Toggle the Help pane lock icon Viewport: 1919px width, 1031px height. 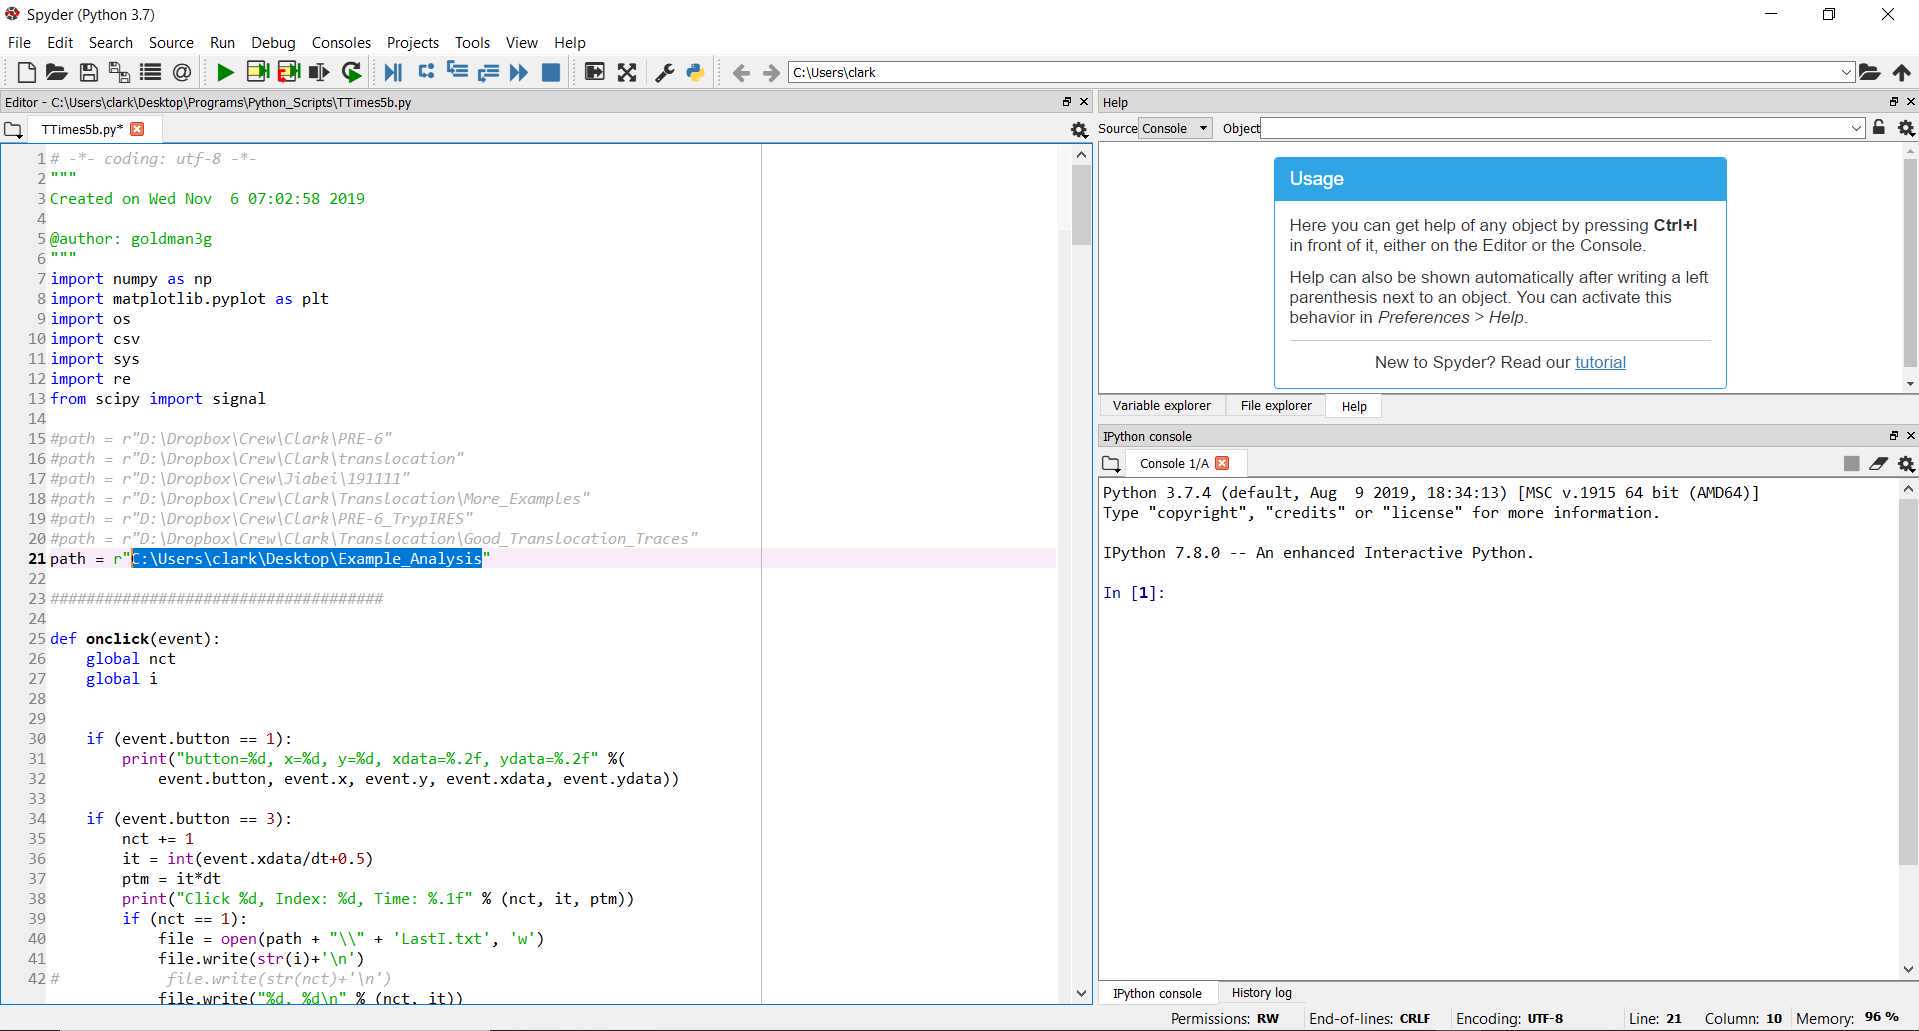[1879, 127]
